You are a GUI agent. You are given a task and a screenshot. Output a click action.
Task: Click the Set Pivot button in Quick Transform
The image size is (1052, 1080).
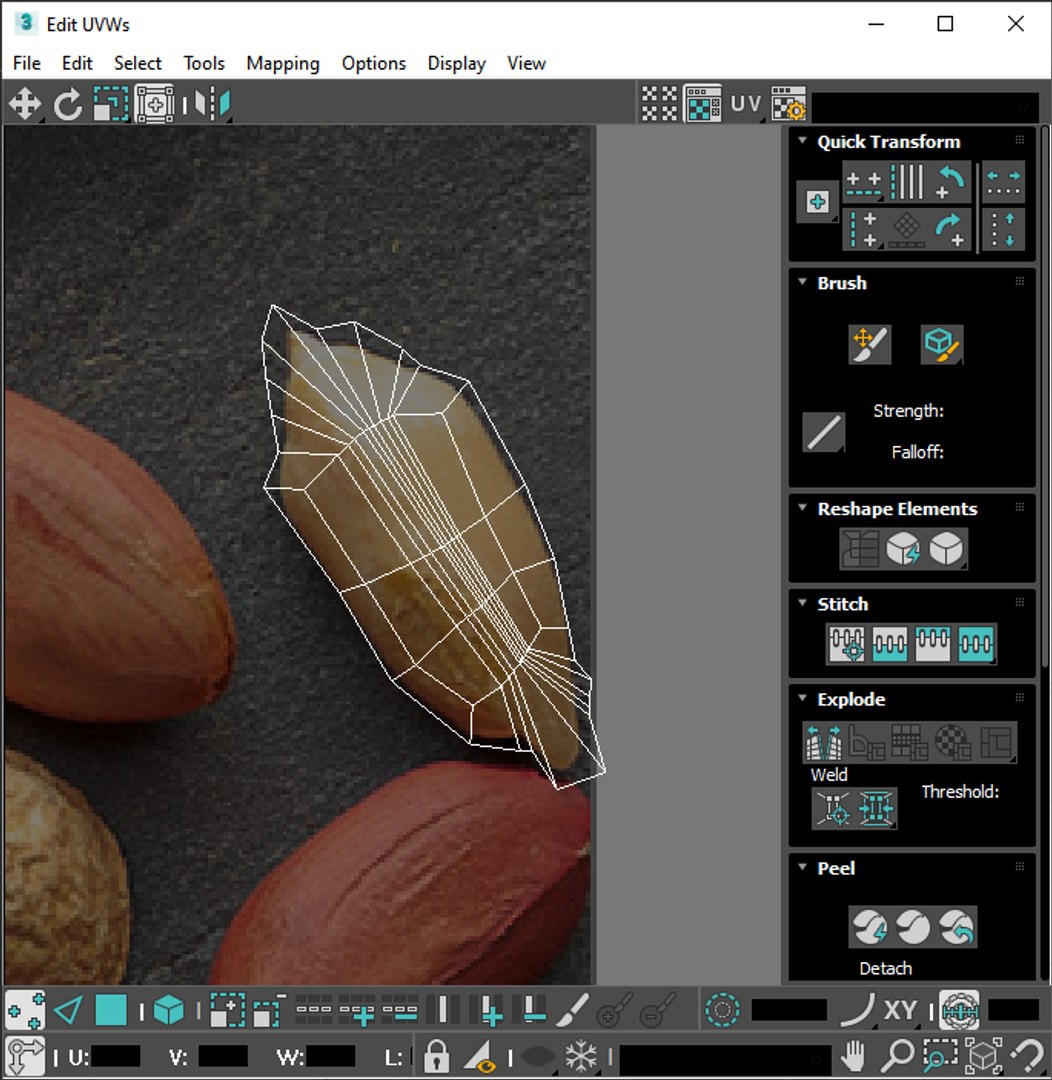coord(817,202)
